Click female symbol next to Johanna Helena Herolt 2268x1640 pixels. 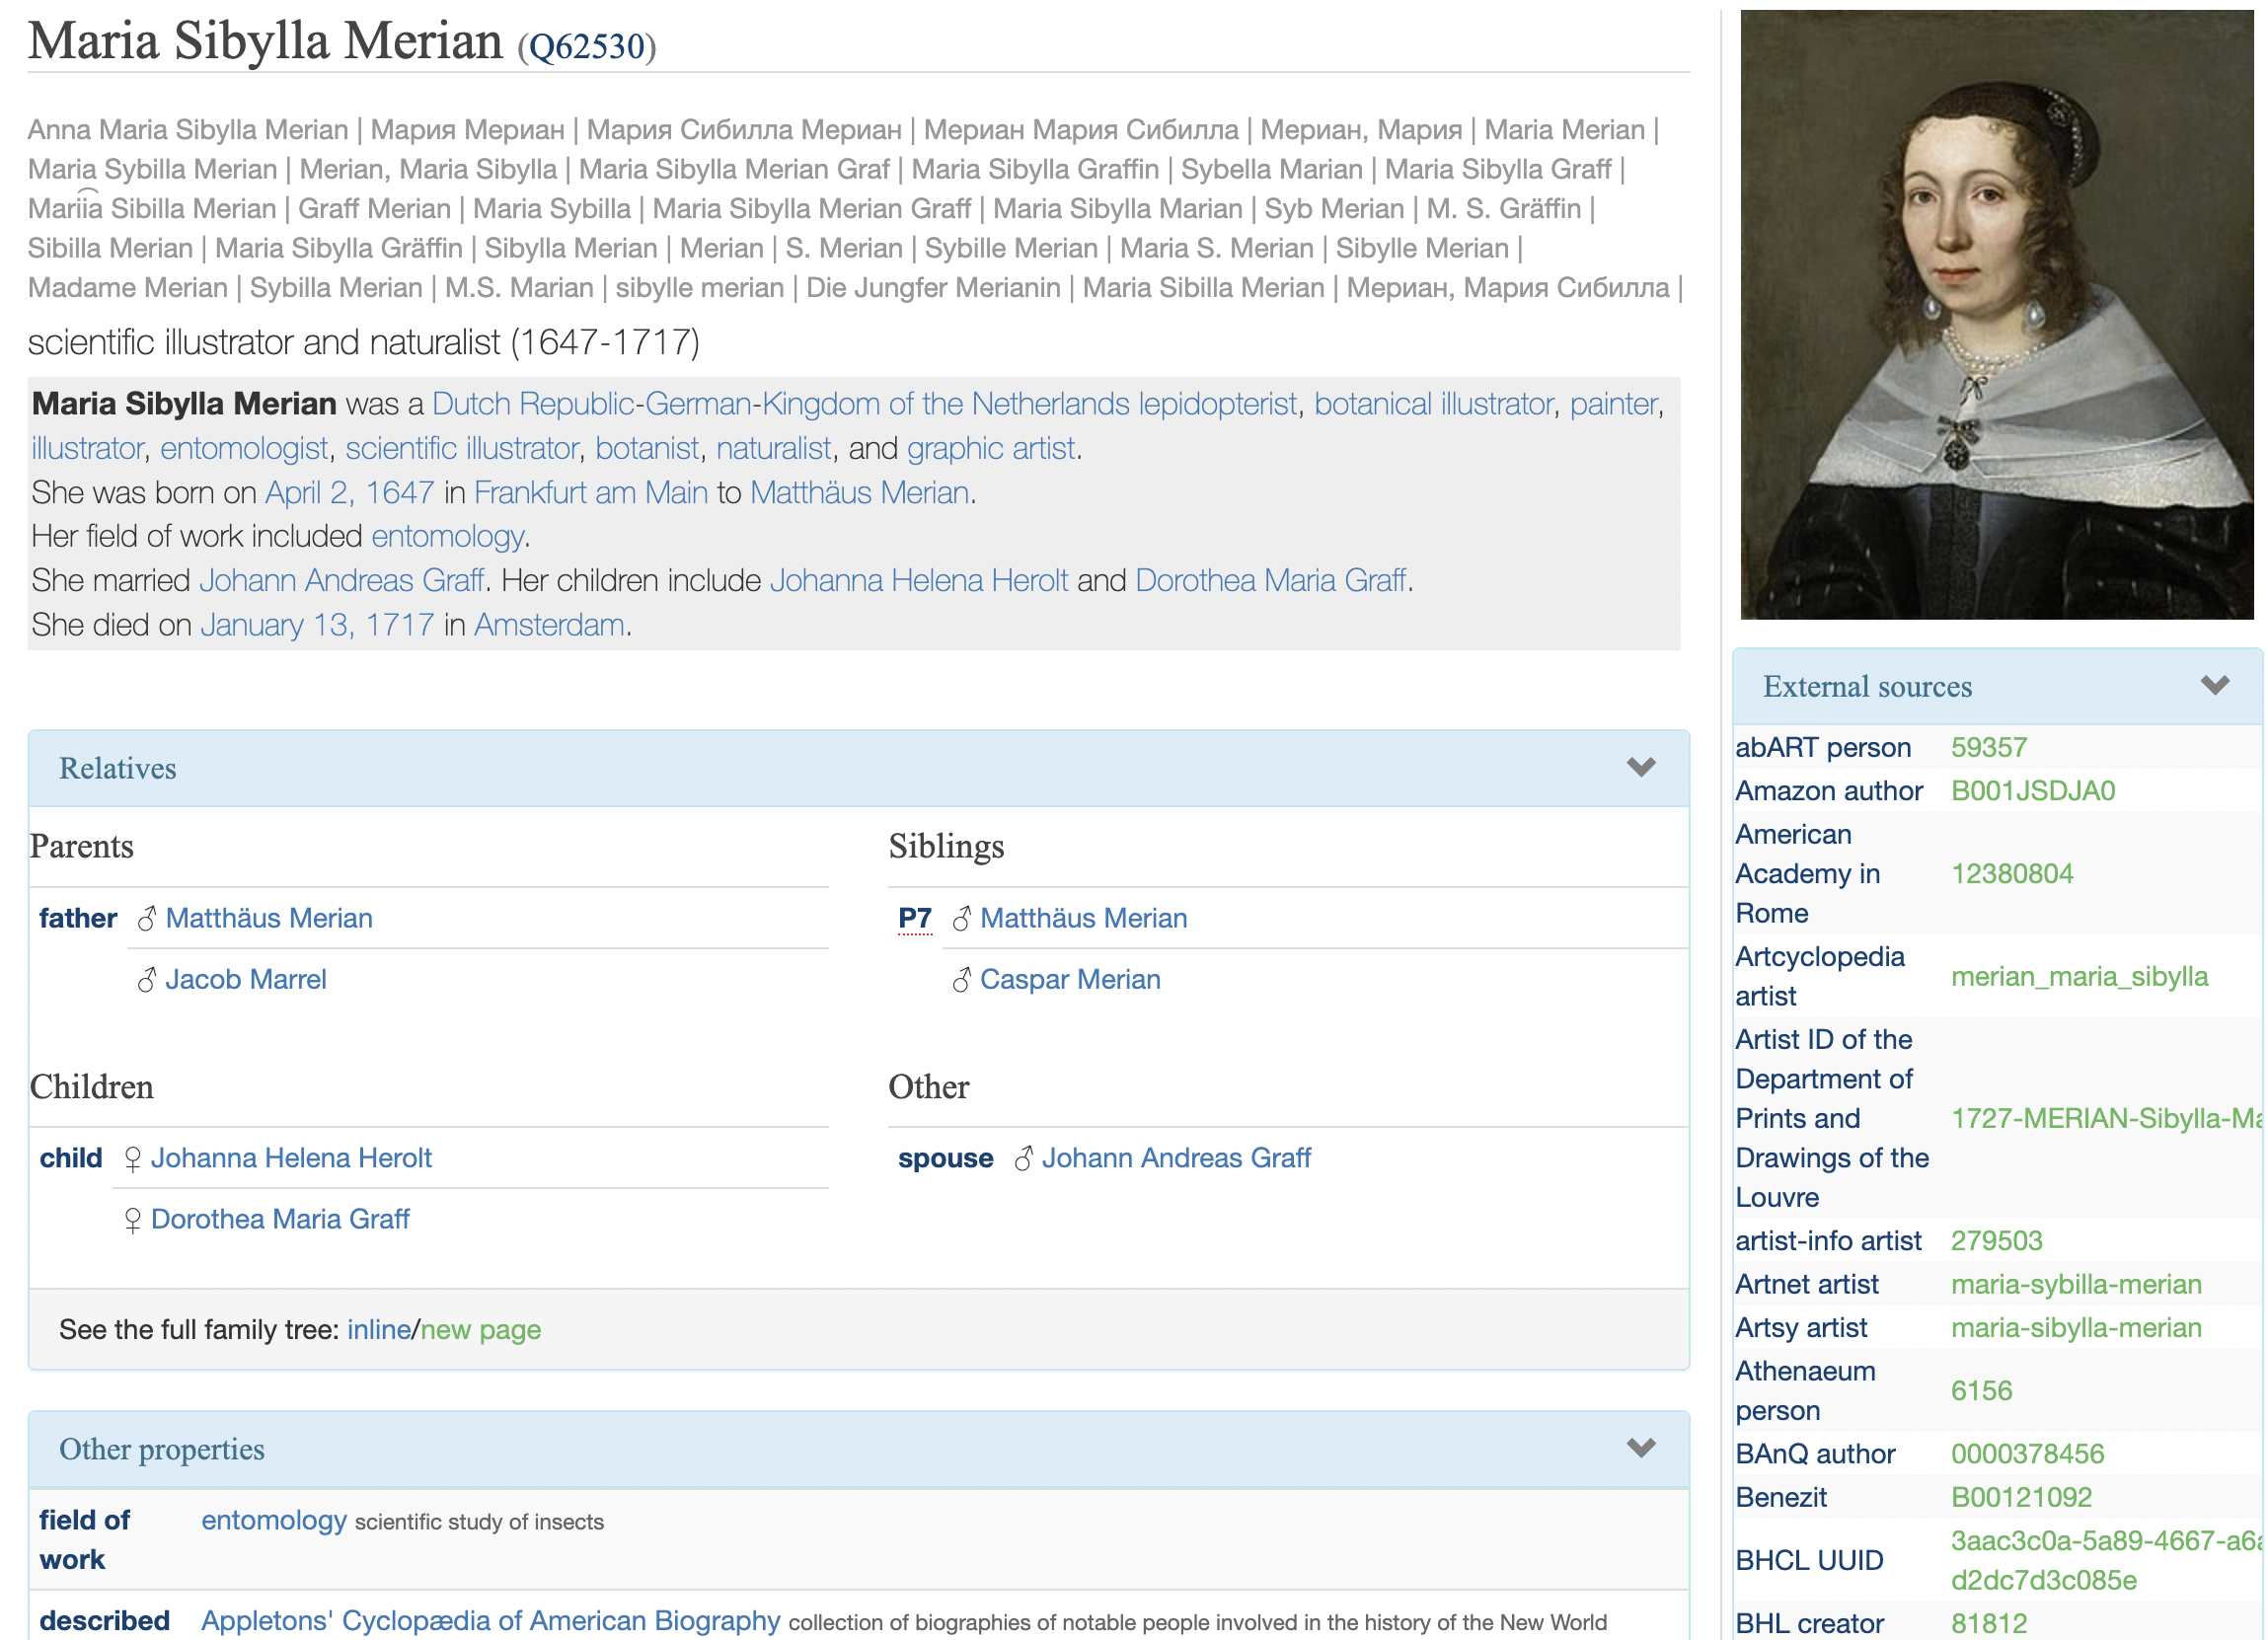click(132, 1159)
